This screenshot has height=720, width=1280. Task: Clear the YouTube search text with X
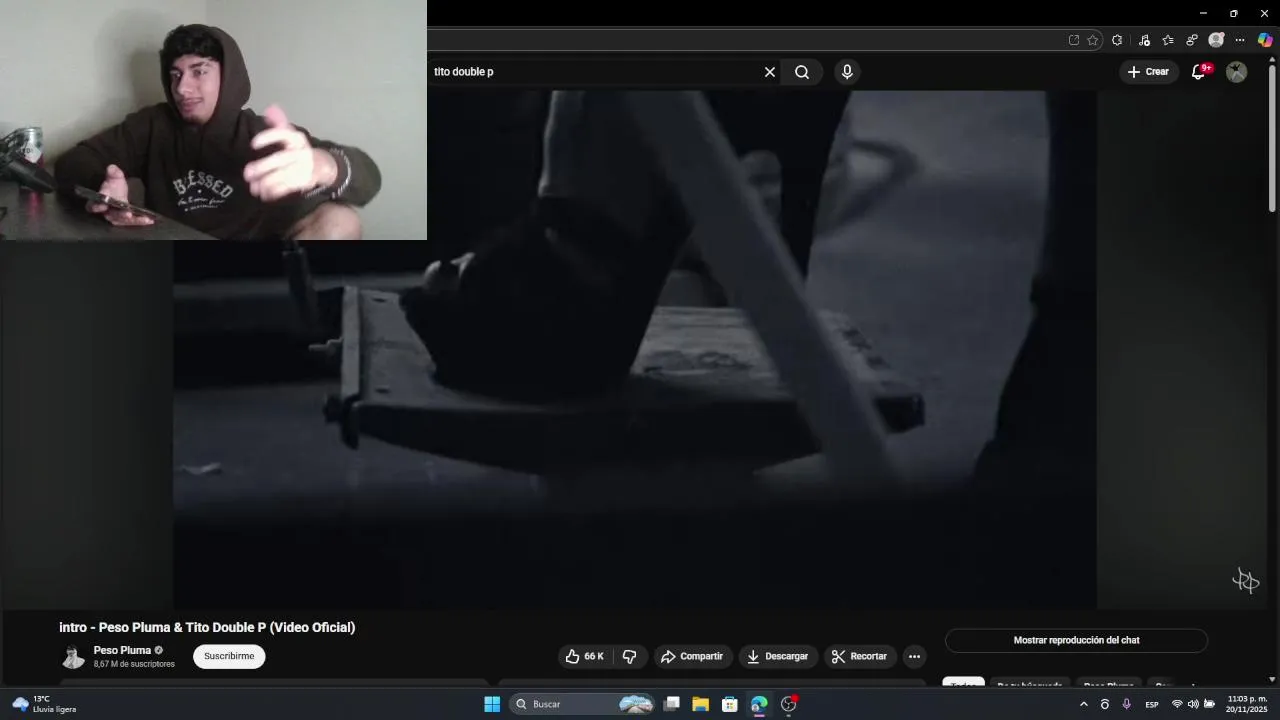(x=770, y=72)
